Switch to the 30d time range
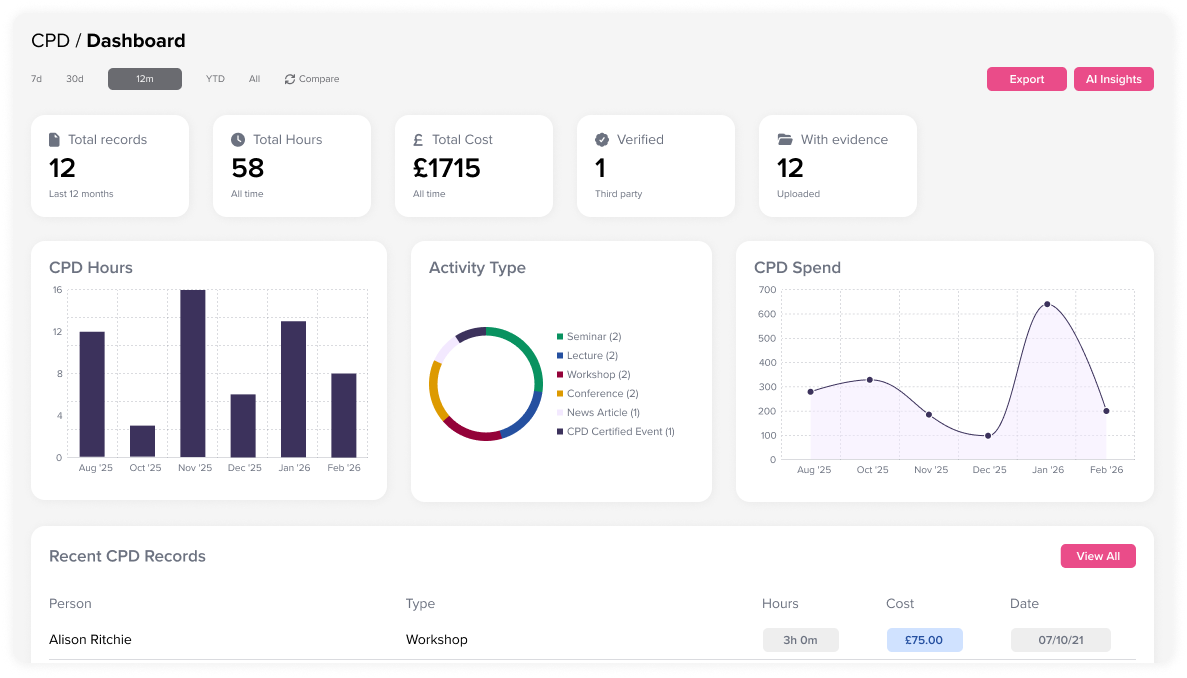 tap(75, 79)
